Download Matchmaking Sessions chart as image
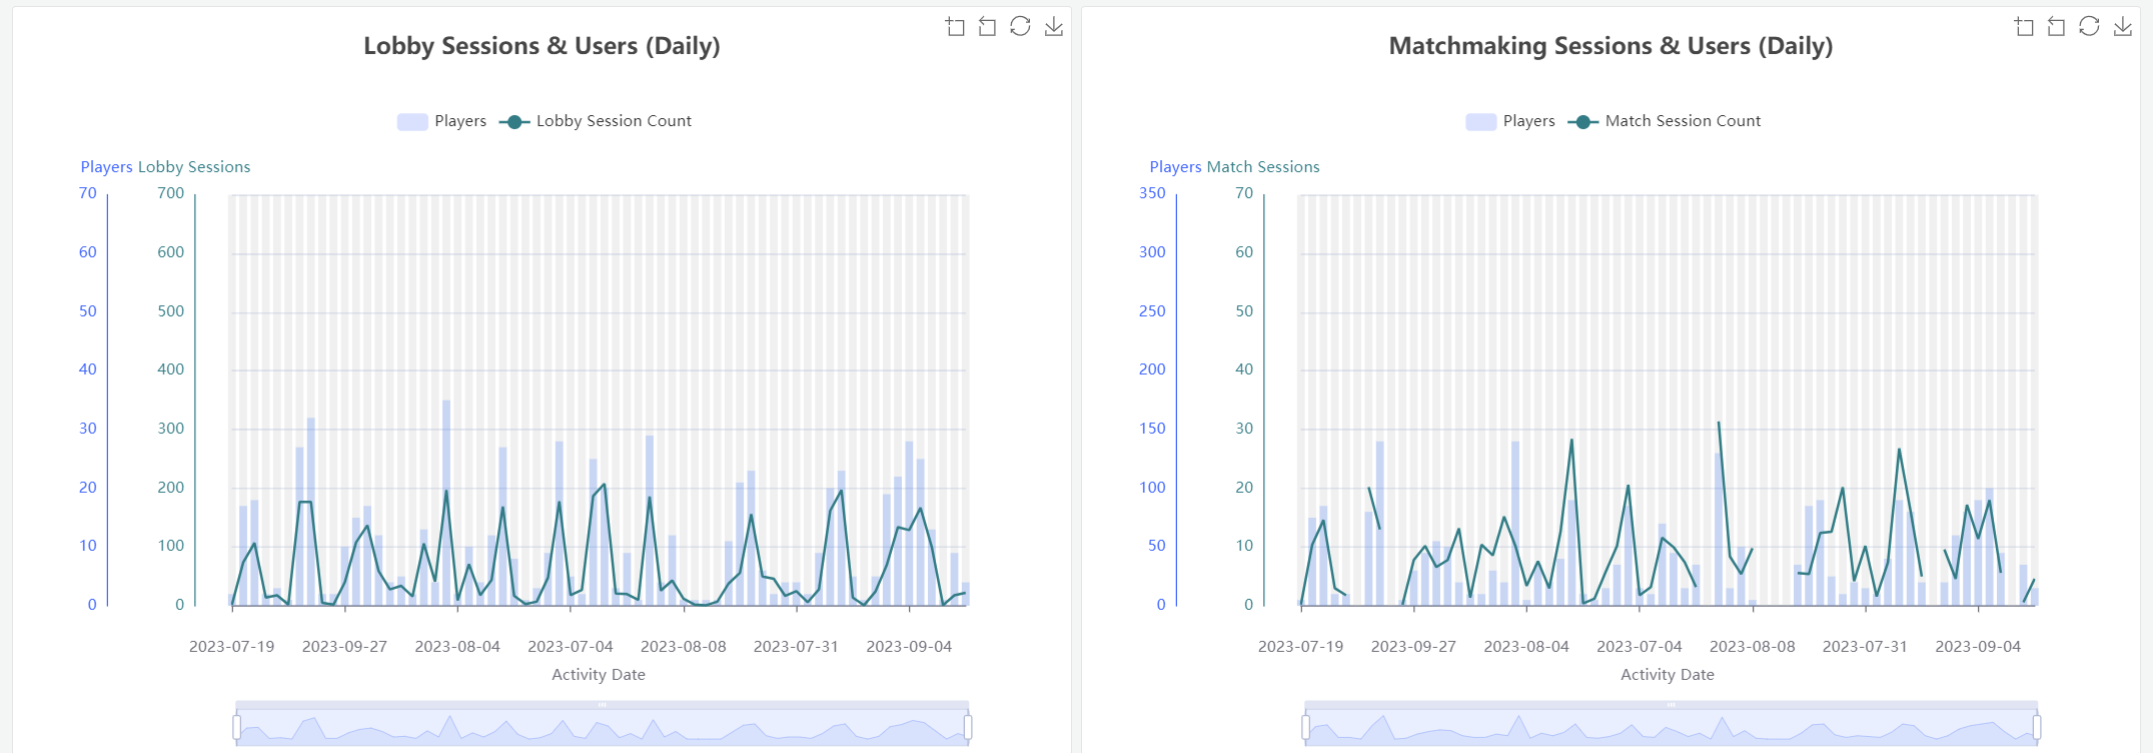This screenshot has height=753, width=2153. pos(2122,27)
